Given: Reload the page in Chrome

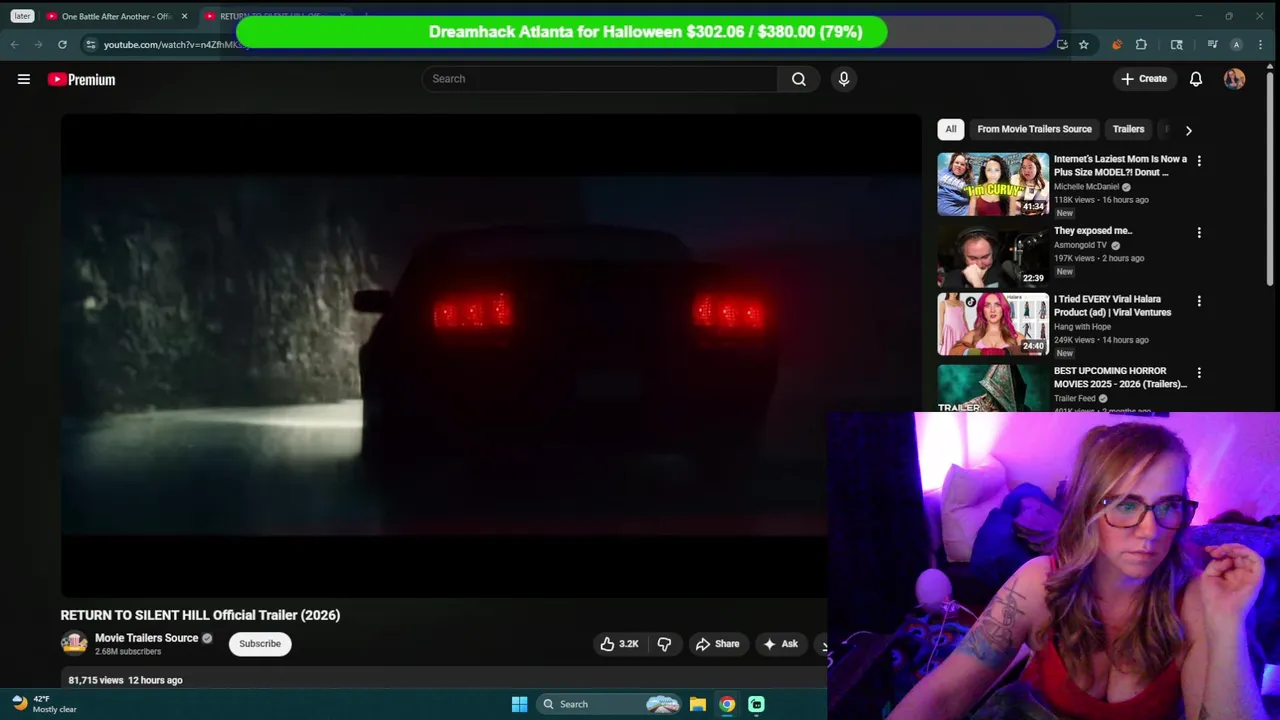Looking at the screenshot, I should pos(62,44).
